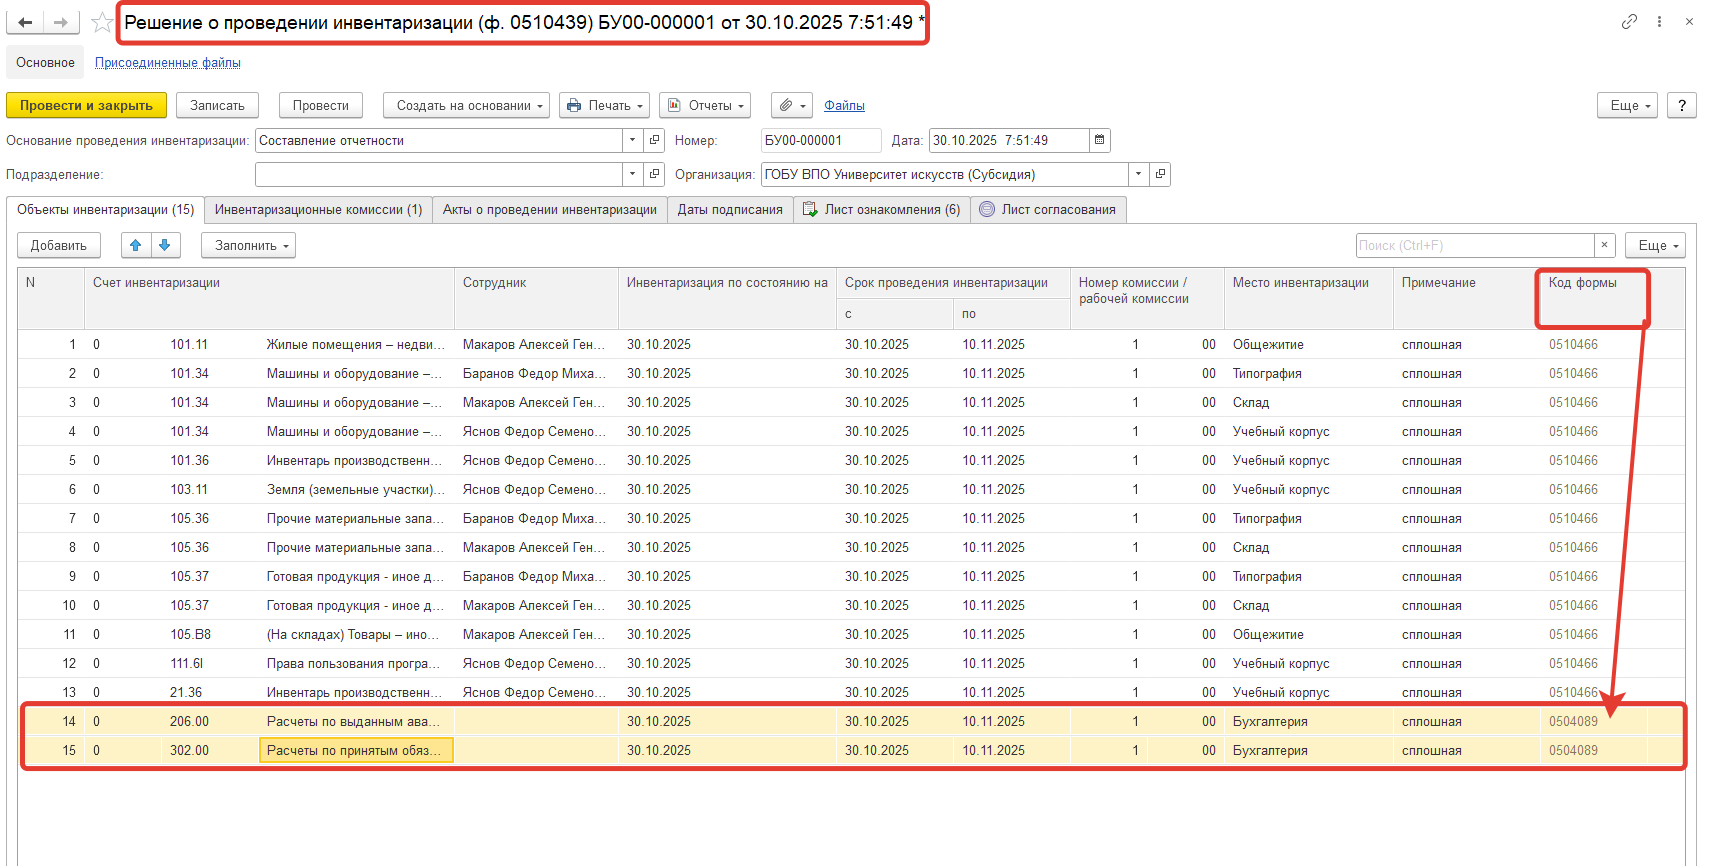This screenshot has width=1716, height=866.
Task: Copy link with the chain icon
Action: pos(1629,21)
